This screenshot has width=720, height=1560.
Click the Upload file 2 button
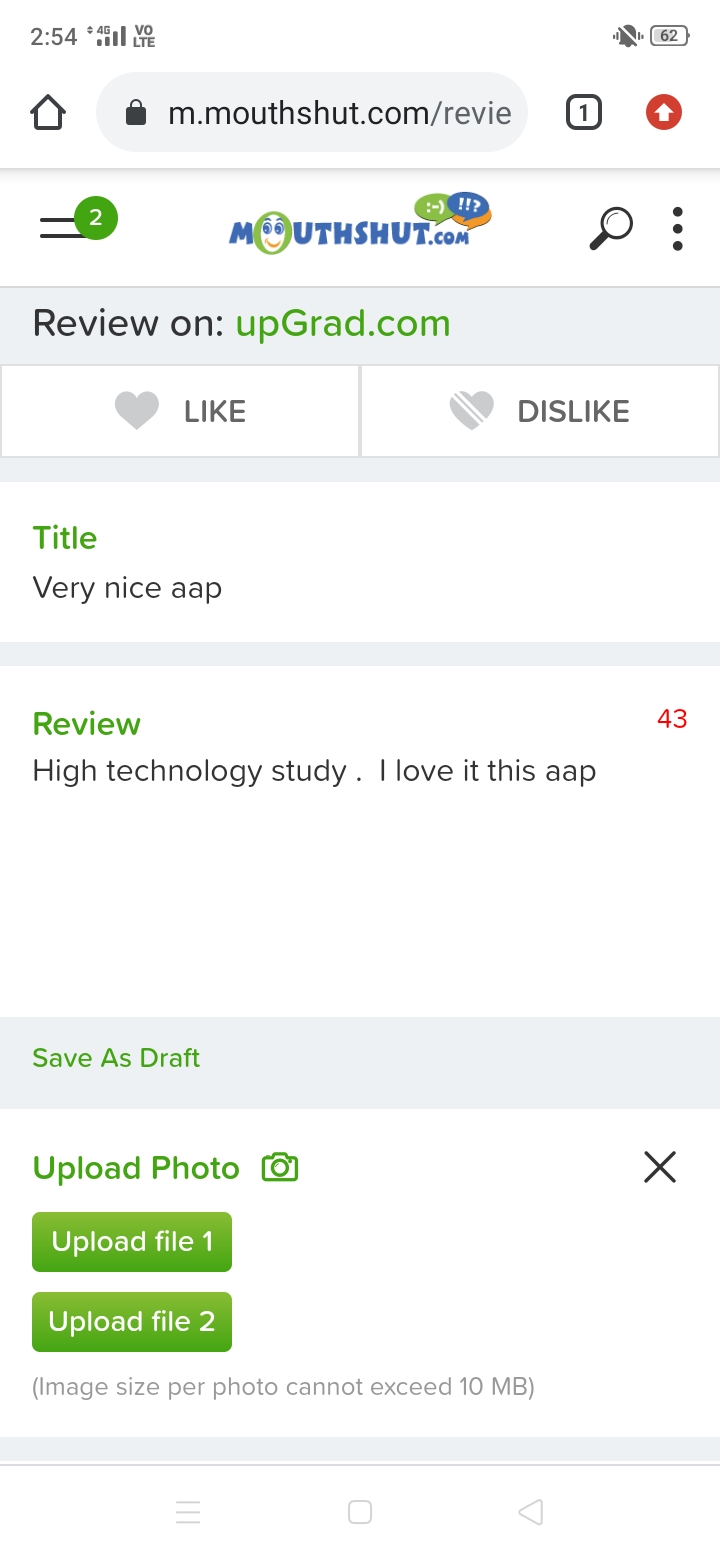point(132,1322)
